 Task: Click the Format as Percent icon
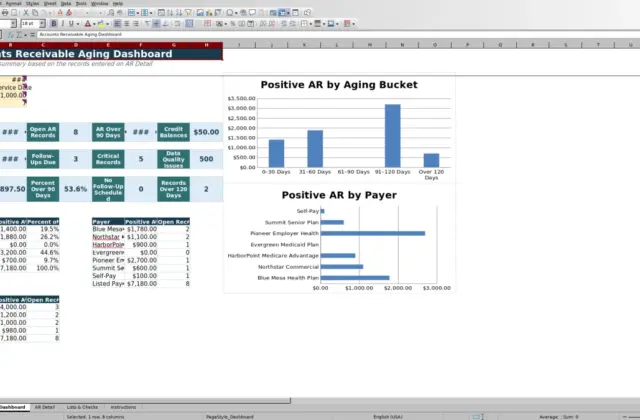point(233,24)
